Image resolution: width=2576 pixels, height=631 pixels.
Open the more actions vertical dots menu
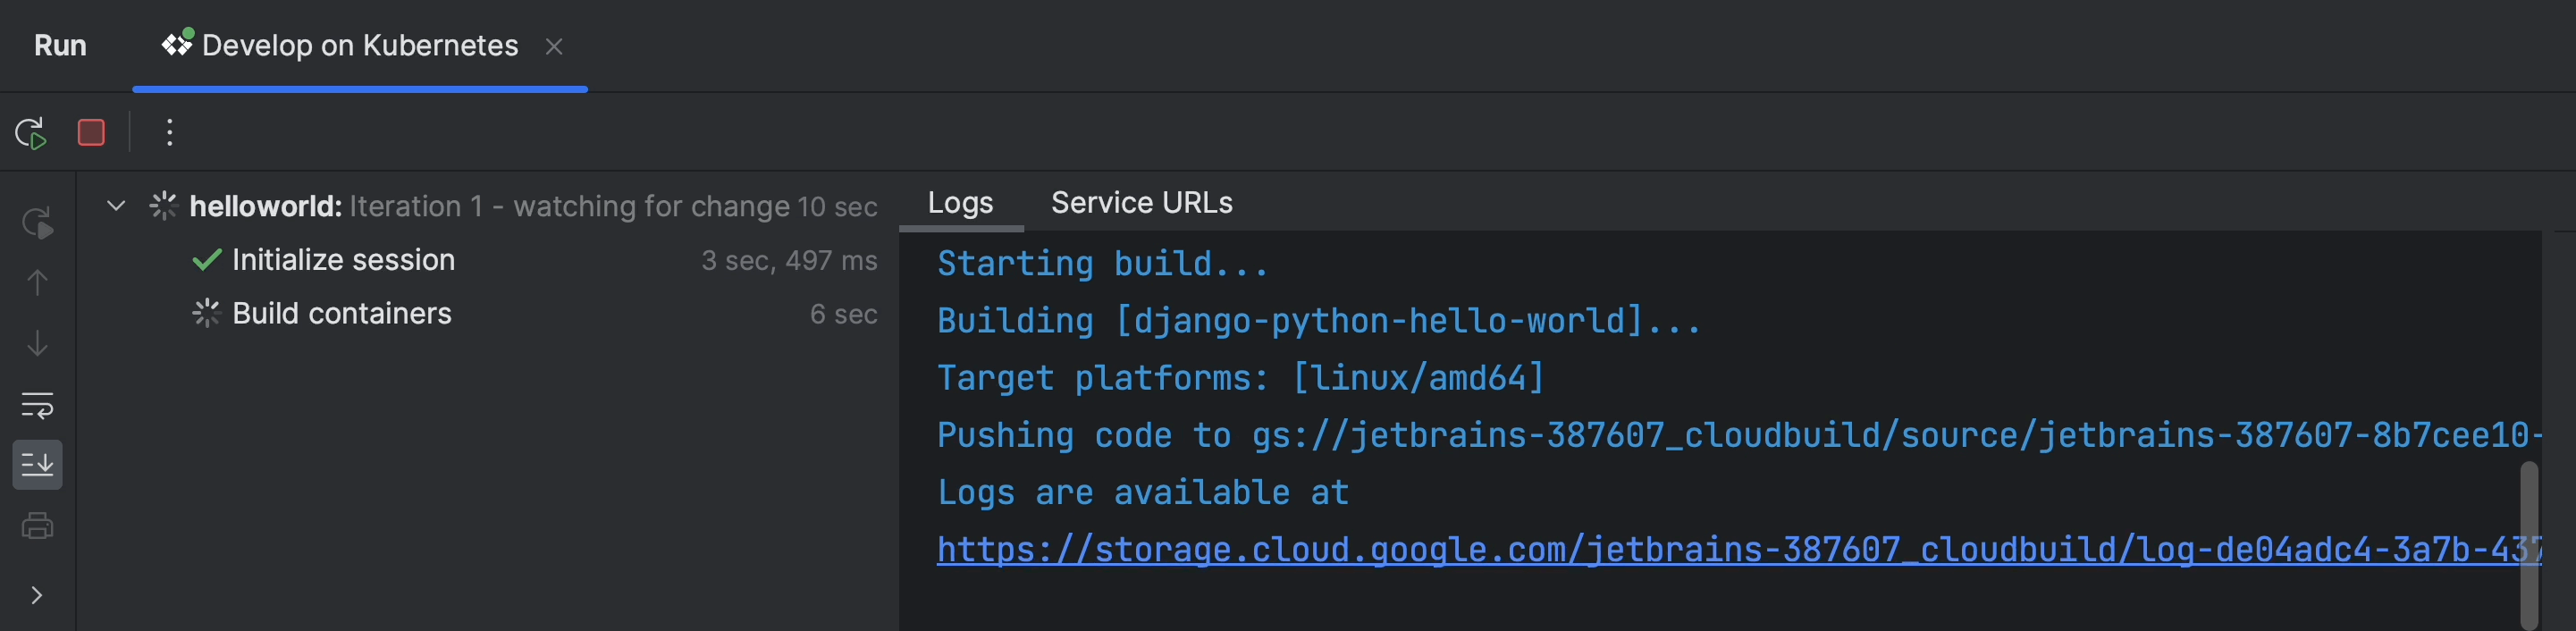(x=169, y=133)
